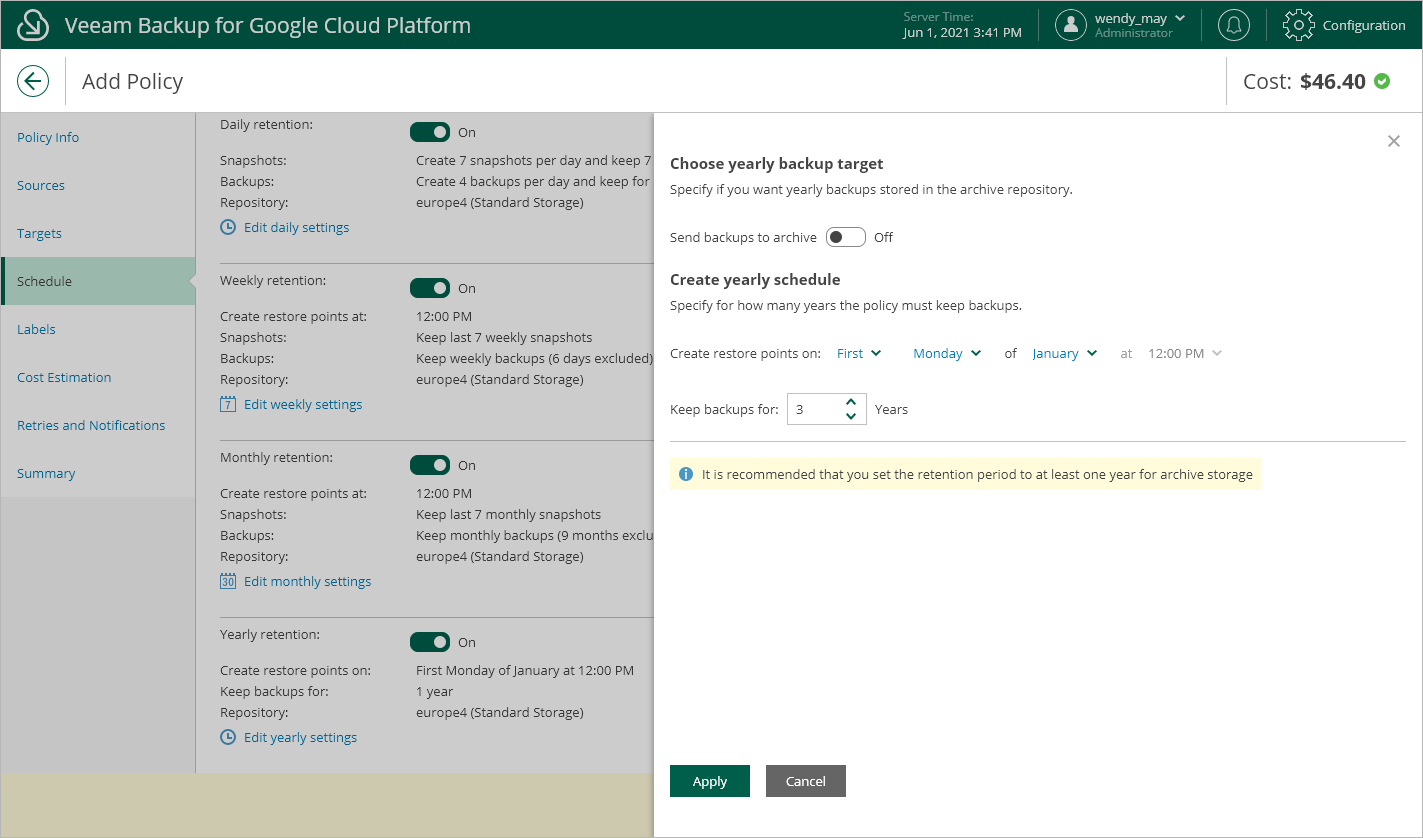The image size is (1423, 838).
Task: Click the Apply button
Action: 710,781
